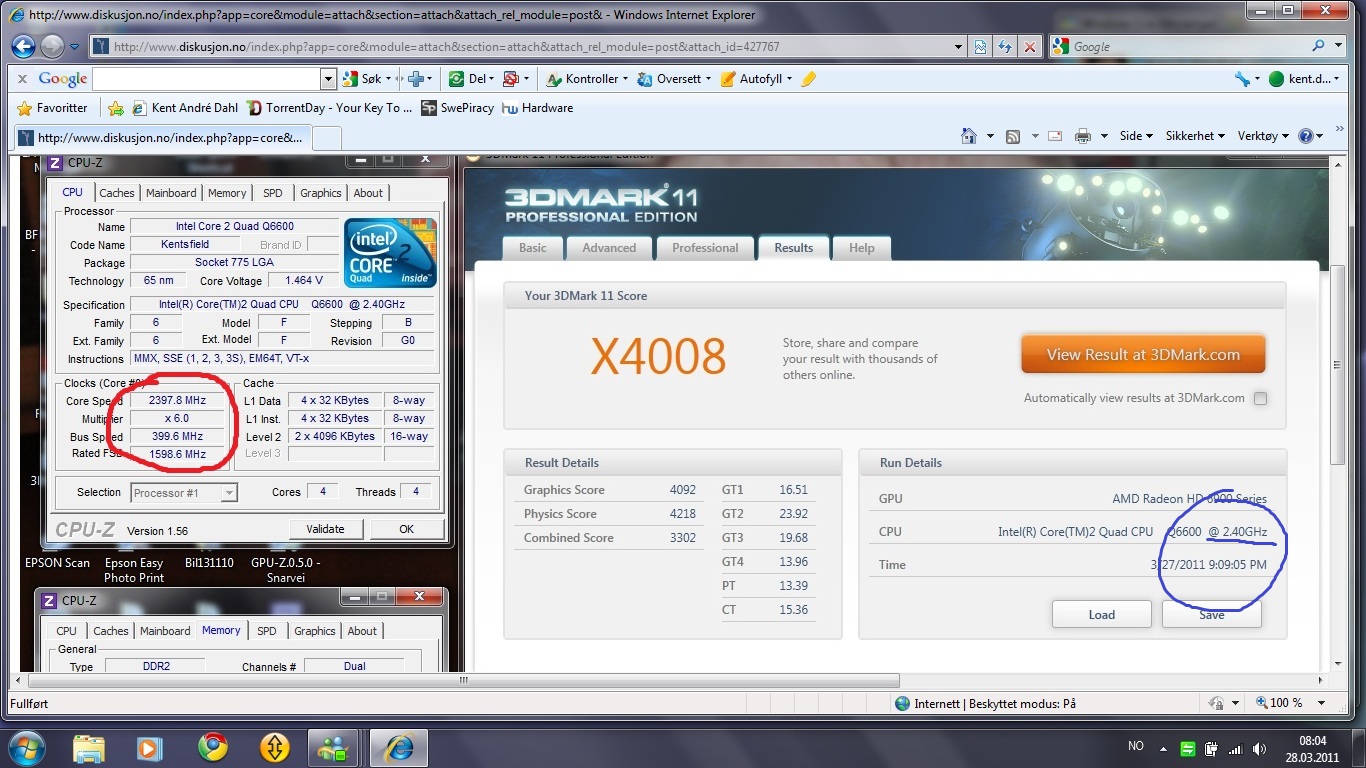Open the Kontroller spell-check dropdown

[625, 79]
